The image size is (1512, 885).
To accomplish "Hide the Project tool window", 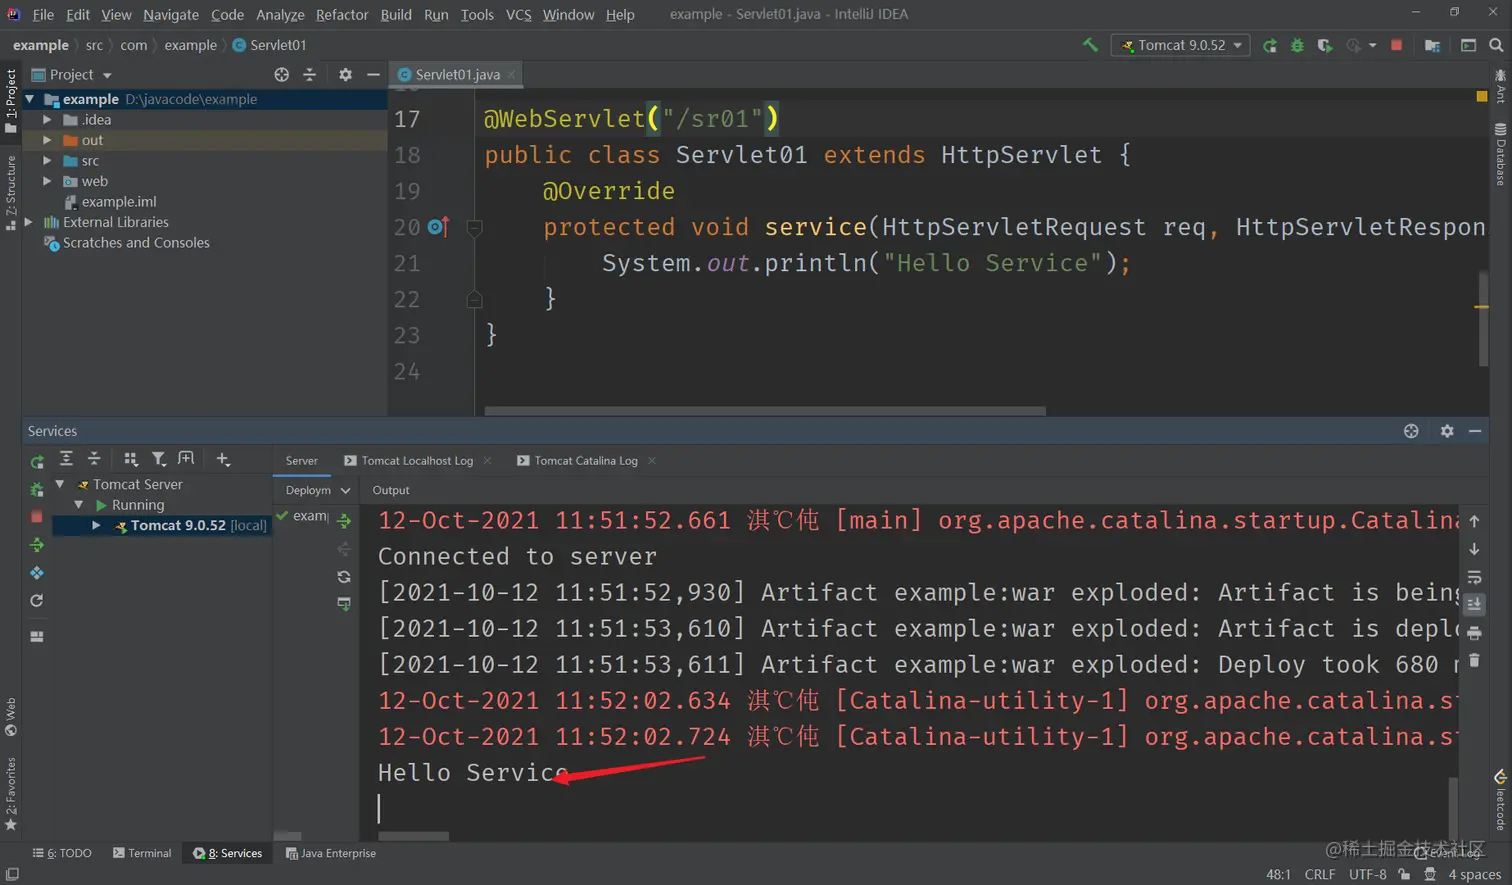I will click(373, 75).
